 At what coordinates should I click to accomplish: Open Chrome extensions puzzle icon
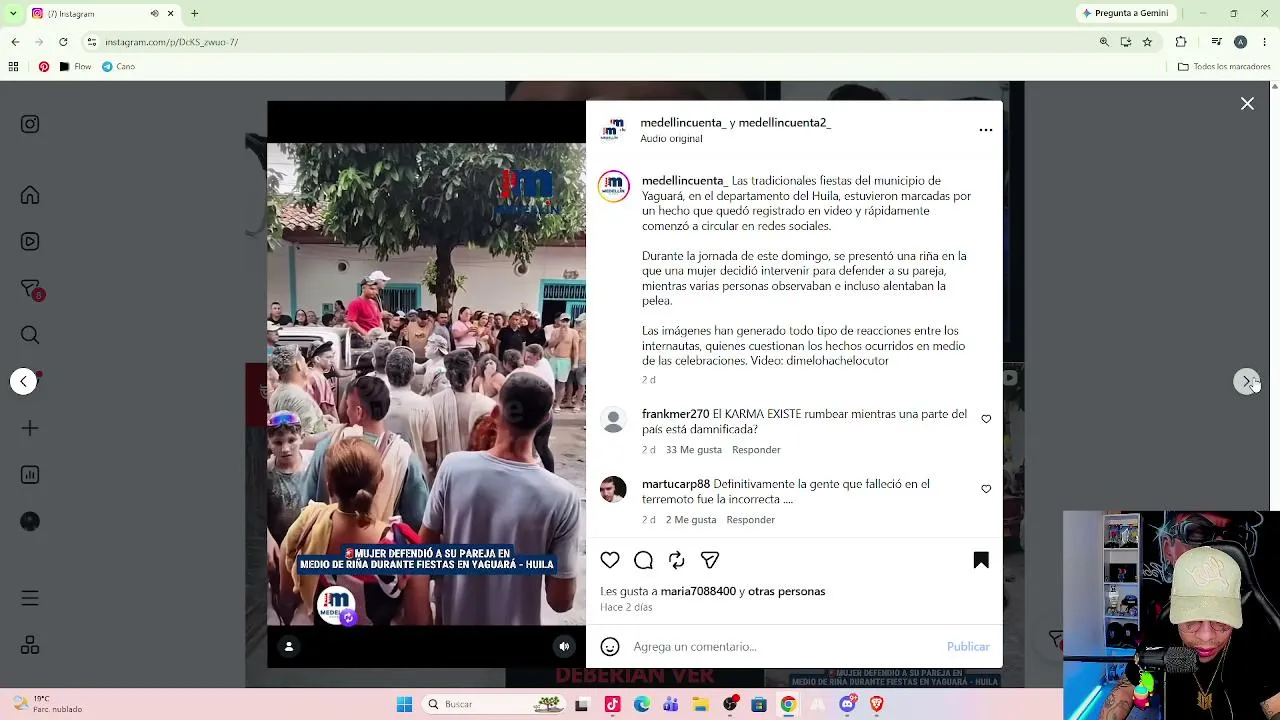(1181, 42)
